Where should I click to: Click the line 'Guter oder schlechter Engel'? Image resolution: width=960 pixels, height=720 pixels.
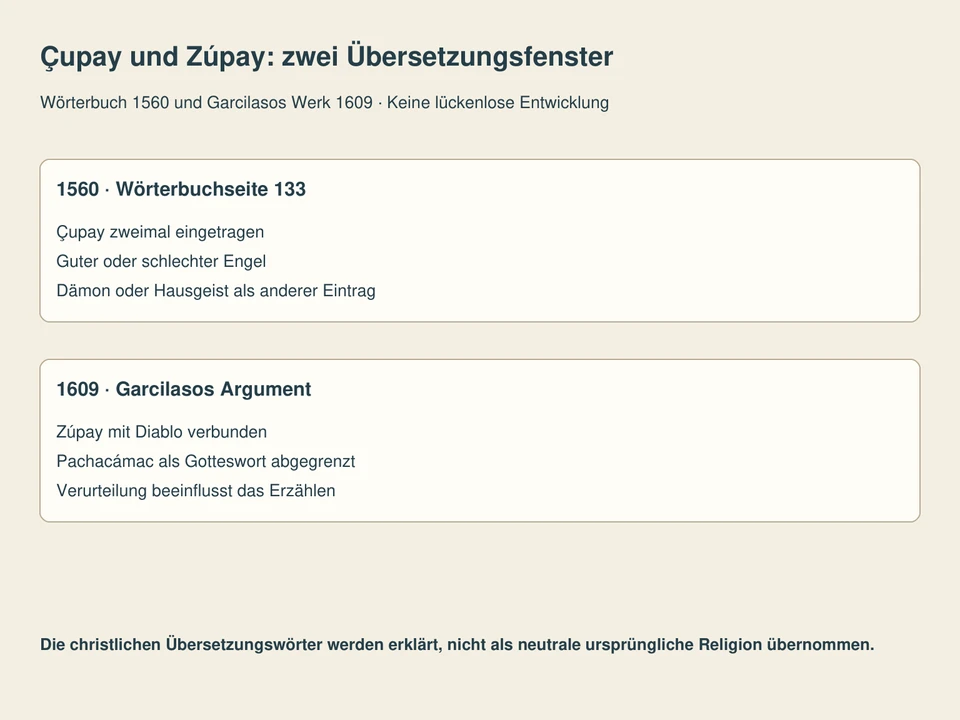click(x=161, y=261)
